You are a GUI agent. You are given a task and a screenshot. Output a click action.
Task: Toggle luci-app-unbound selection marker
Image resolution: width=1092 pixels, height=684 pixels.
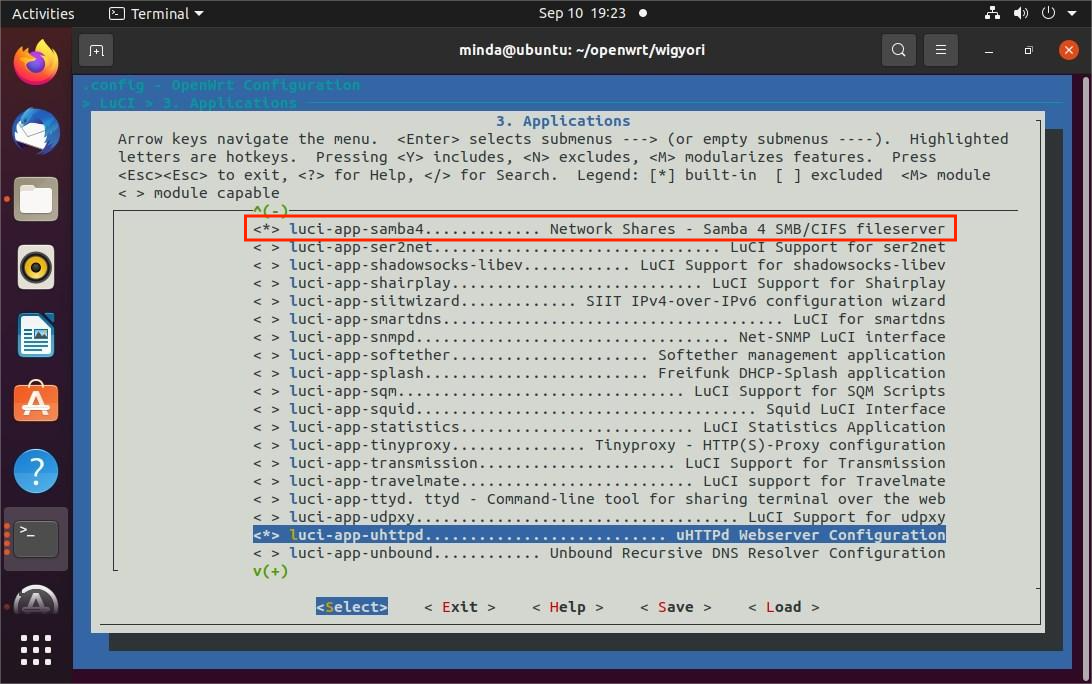click(x=266, y=553)
